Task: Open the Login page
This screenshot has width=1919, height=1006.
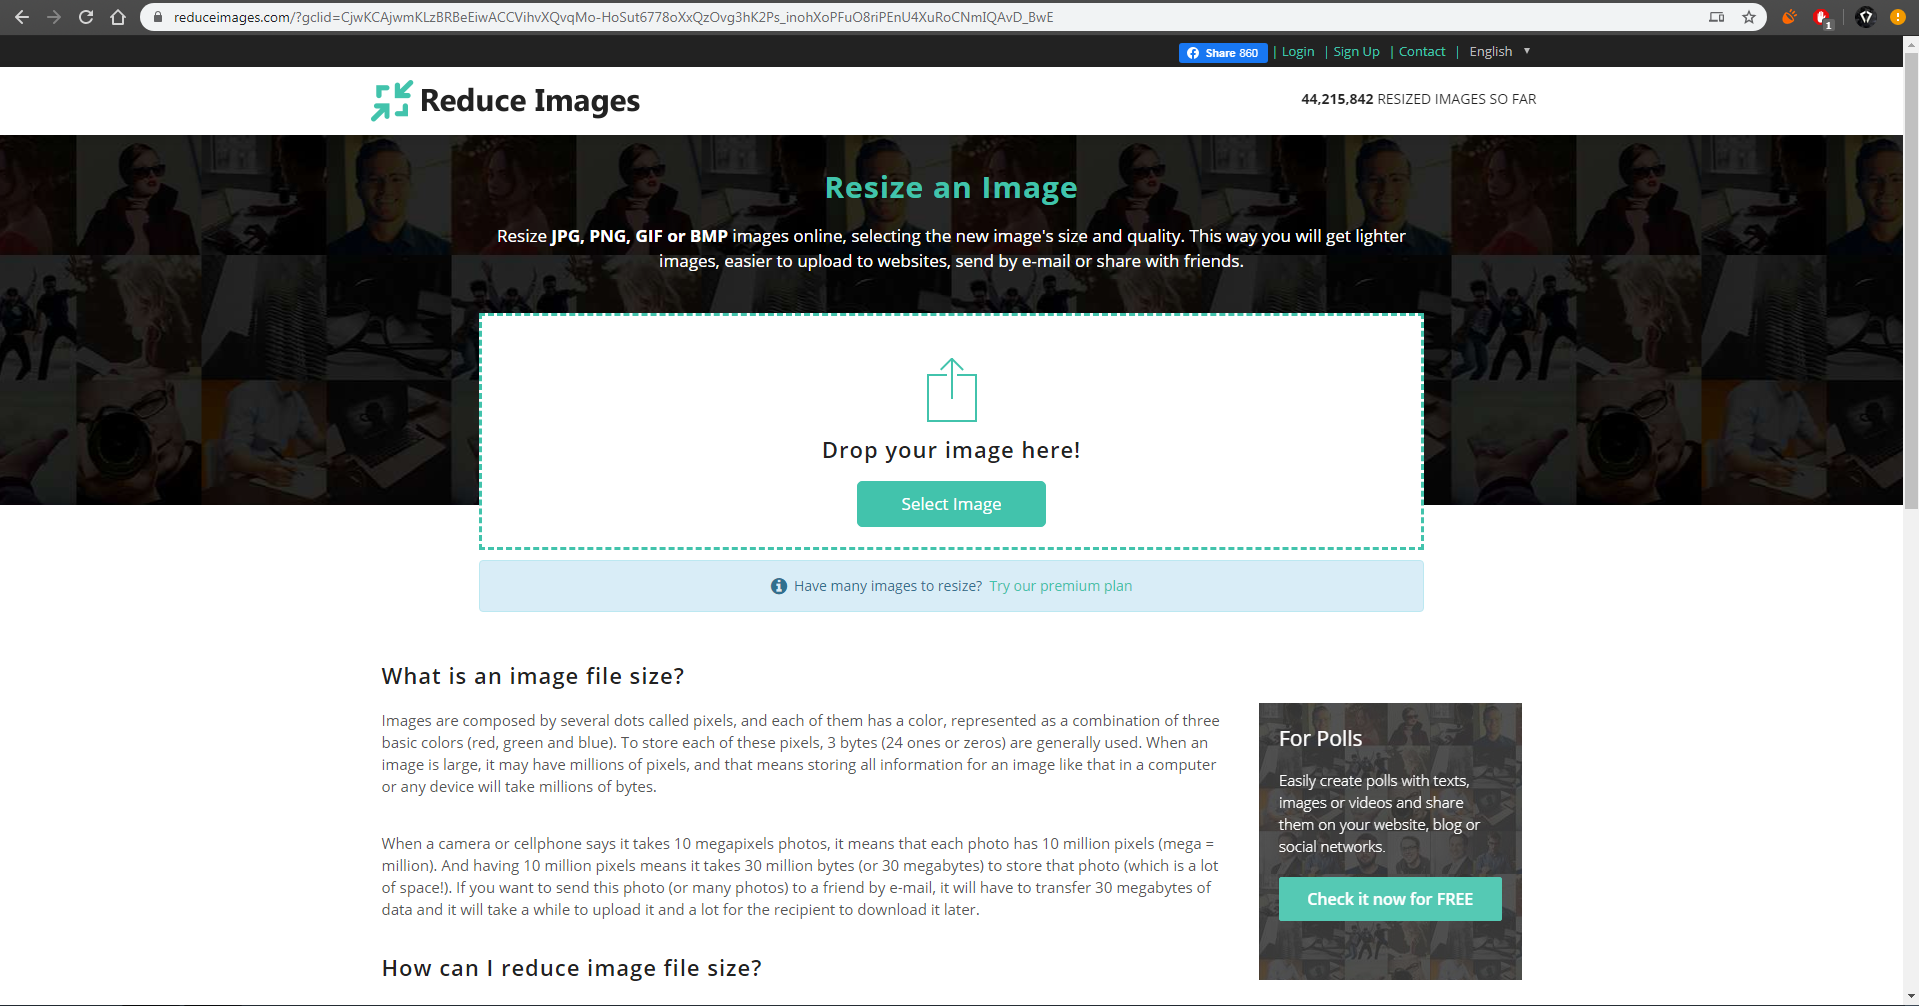Action: (x=1298, y=52)
